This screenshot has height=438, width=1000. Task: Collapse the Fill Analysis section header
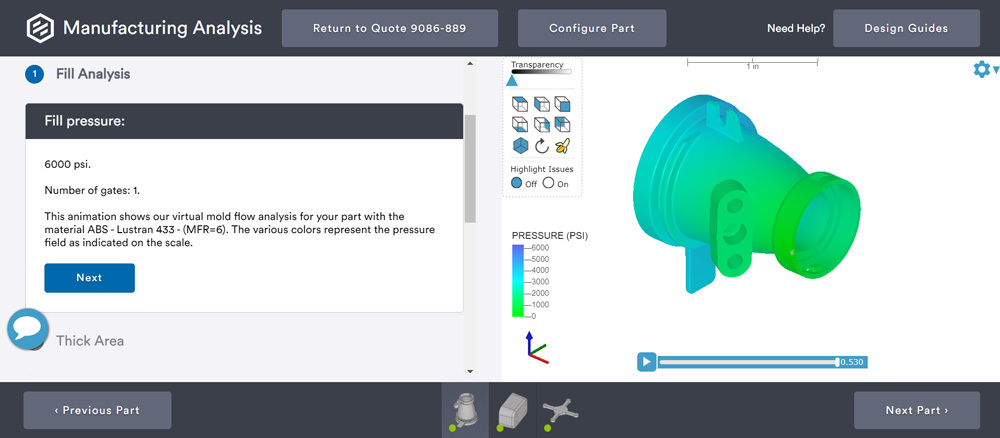(x=93, y=74)
